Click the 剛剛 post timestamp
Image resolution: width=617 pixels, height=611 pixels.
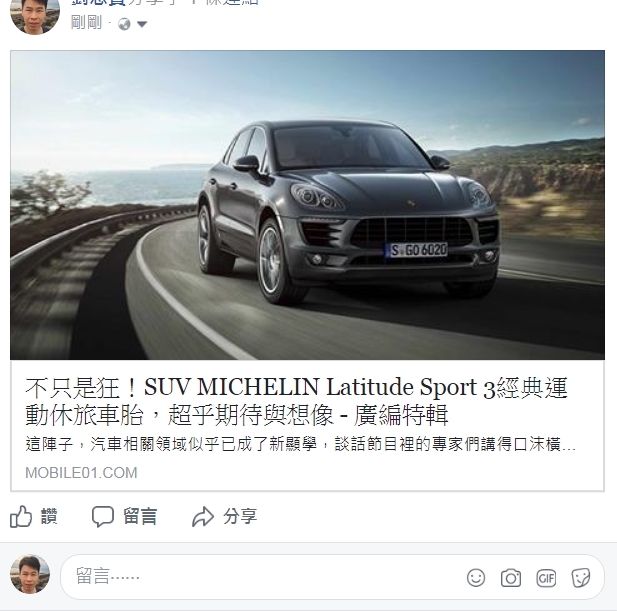pos(86,23)
